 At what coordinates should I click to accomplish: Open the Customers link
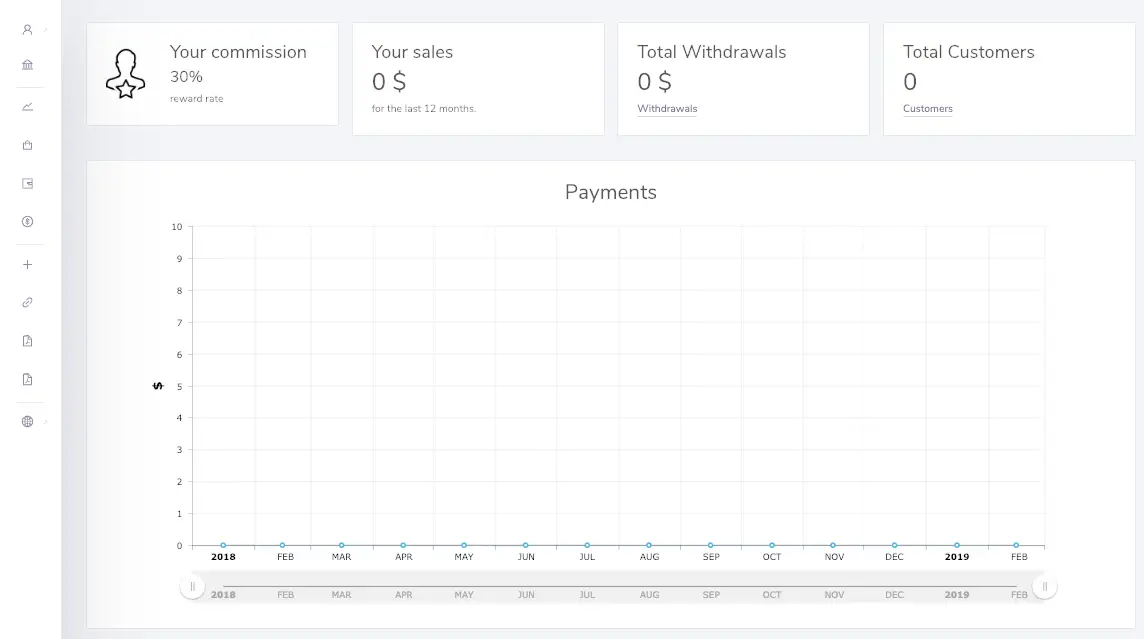(927, 109)
